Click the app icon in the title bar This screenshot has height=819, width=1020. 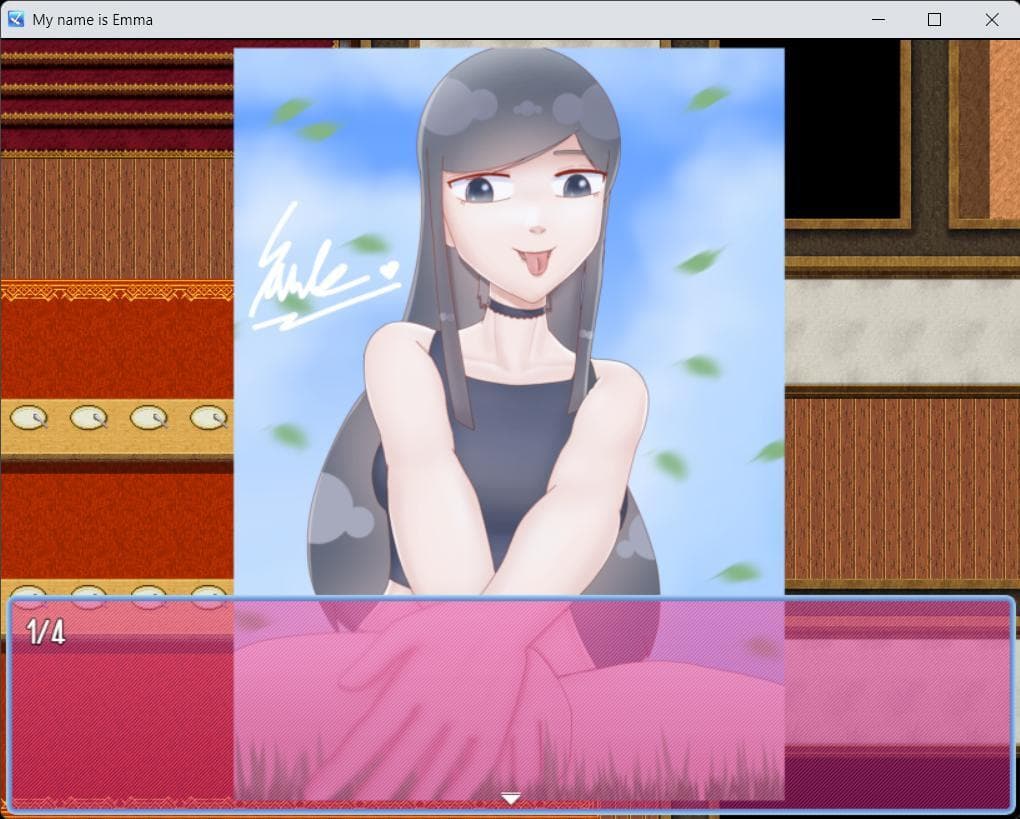coord(16,20)
